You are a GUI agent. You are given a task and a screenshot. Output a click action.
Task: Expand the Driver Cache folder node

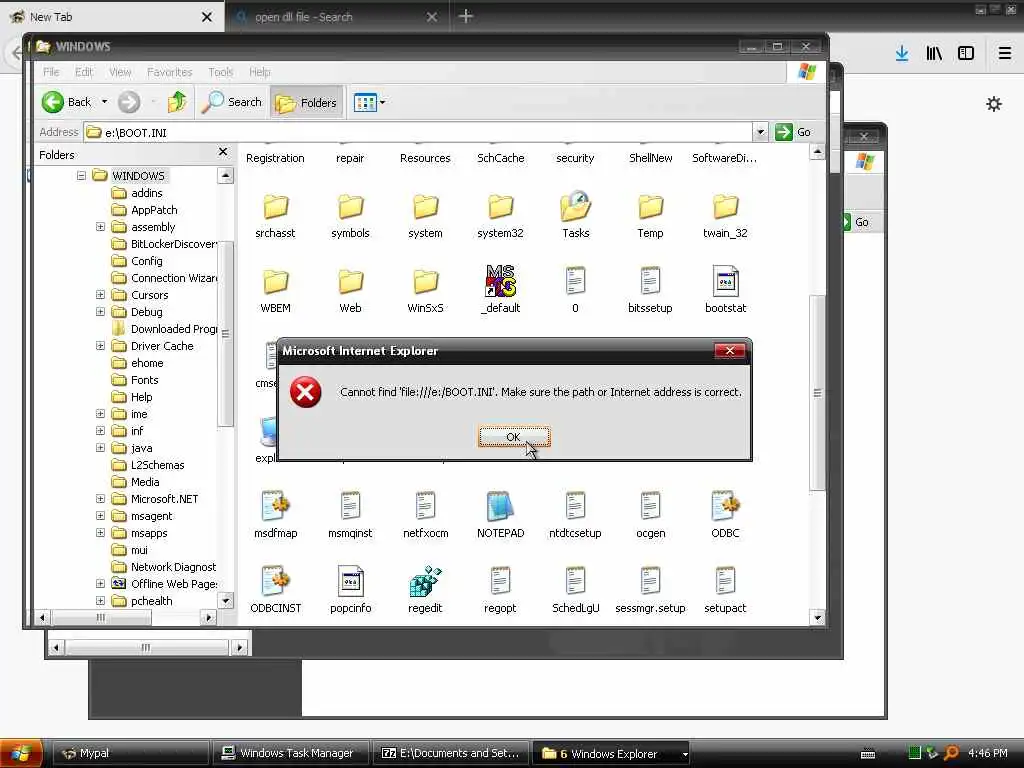coord(100,345)
